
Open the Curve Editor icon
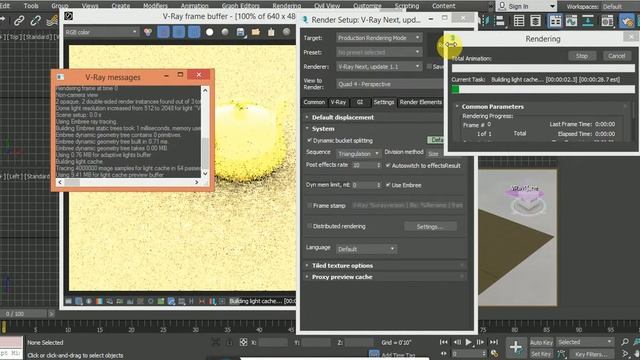[571, 20]
